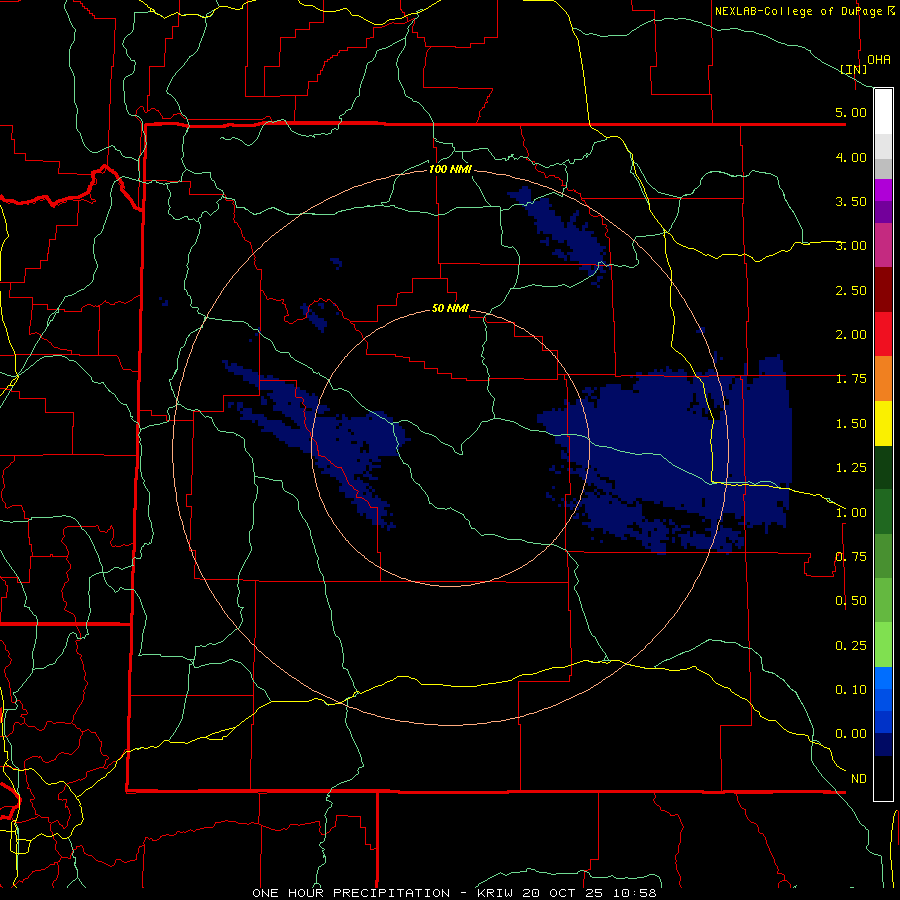Click the magenta 3.50 inch legend color
The height and width of the screenshot is (900, 900).
[x=883, y=190]
